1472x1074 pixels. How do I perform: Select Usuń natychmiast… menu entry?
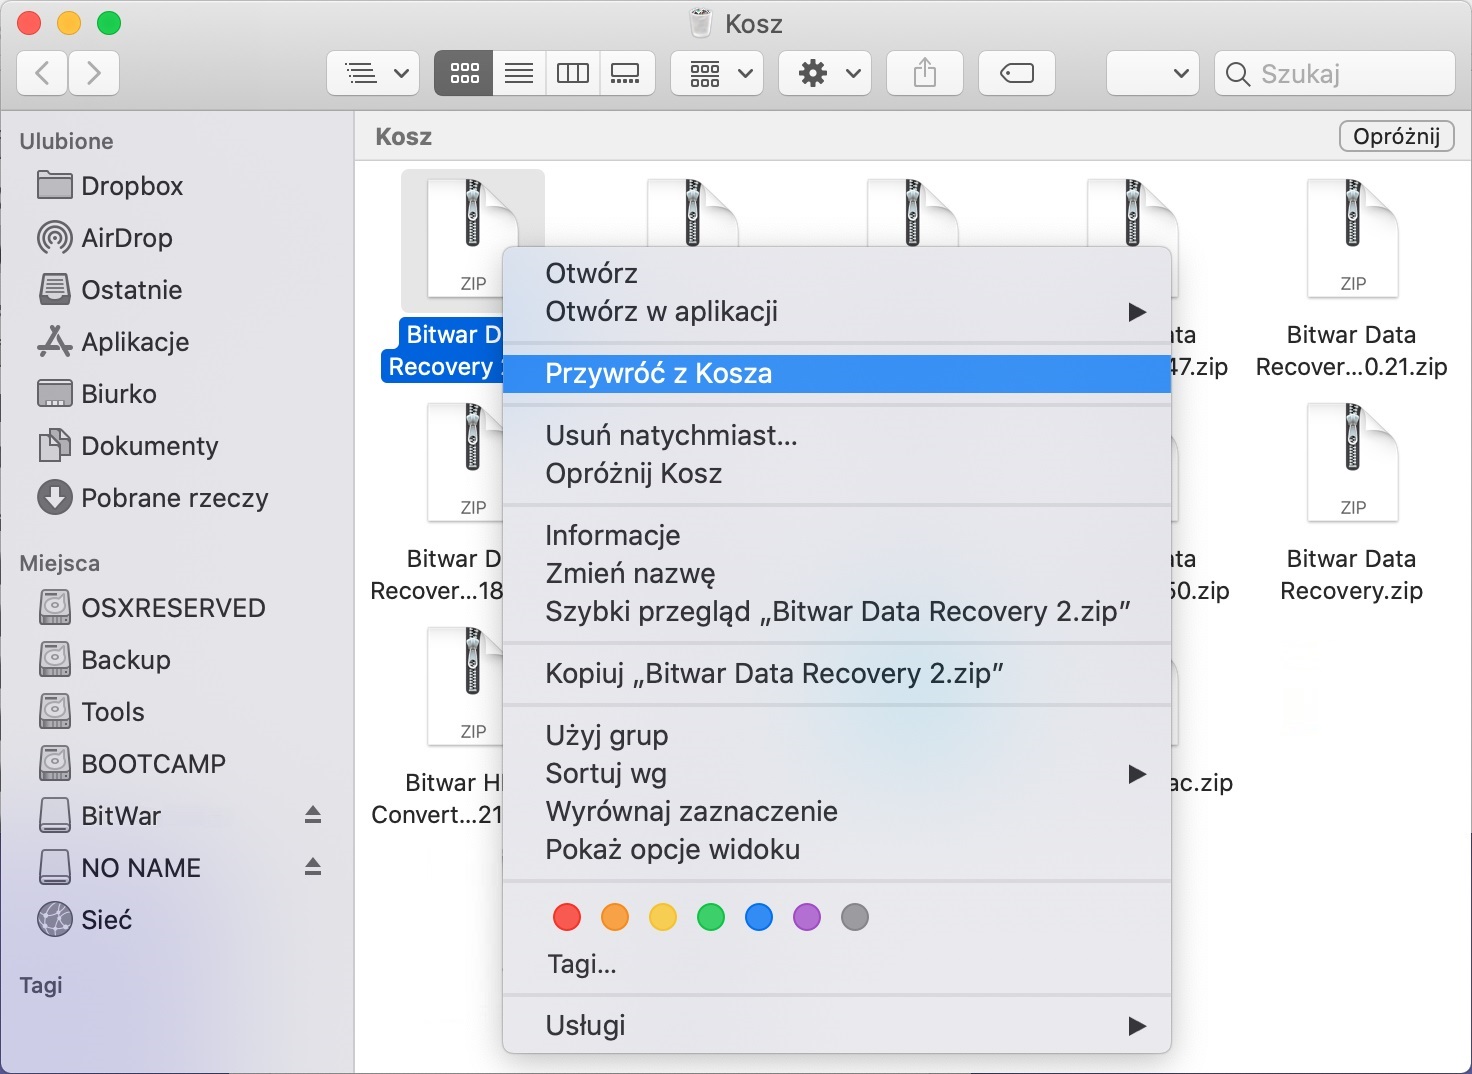tap(671, 436)
